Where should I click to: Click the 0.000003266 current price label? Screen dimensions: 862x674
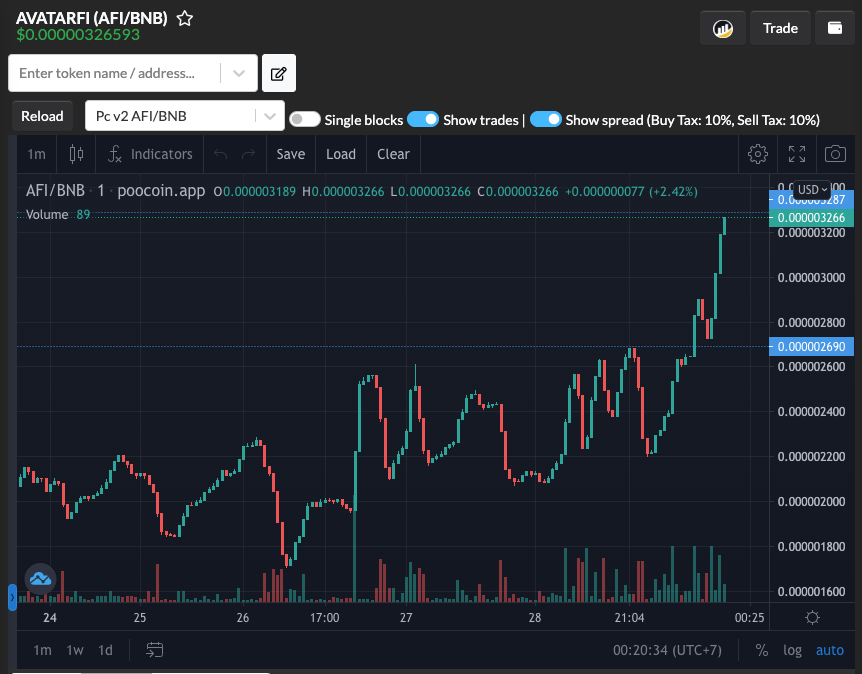click(811, 218)
